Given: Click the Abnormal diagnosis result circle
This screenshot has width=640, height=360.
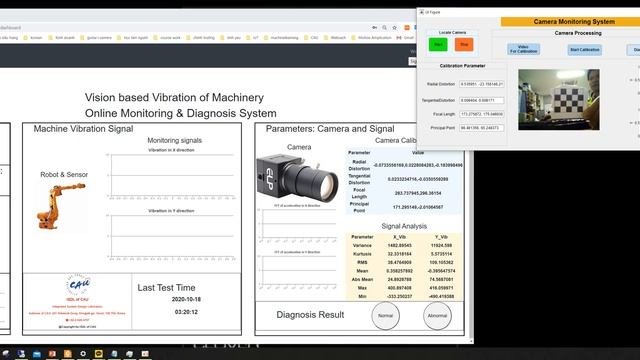Looking at the screenshot, I should [x=437, y=316].
